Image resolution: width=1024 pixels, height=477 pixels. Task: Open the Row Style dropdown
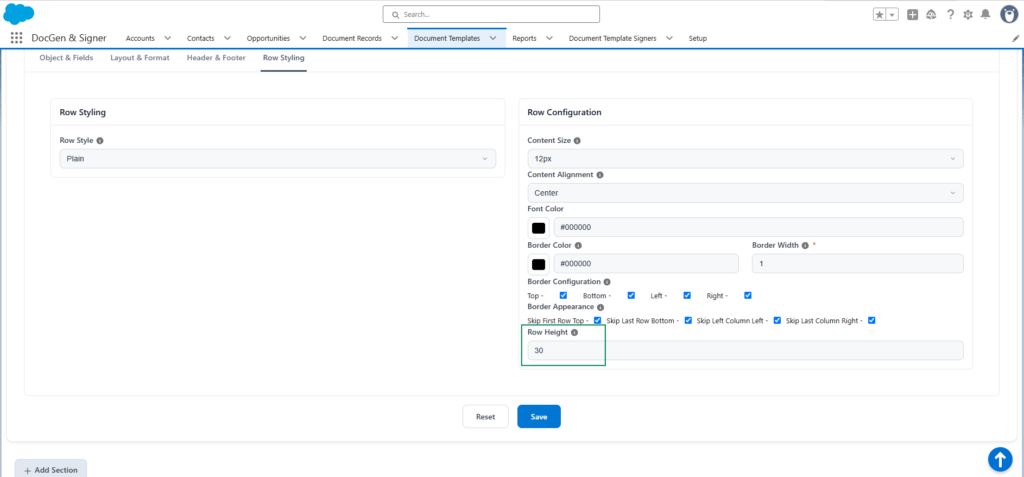[278, 159]
